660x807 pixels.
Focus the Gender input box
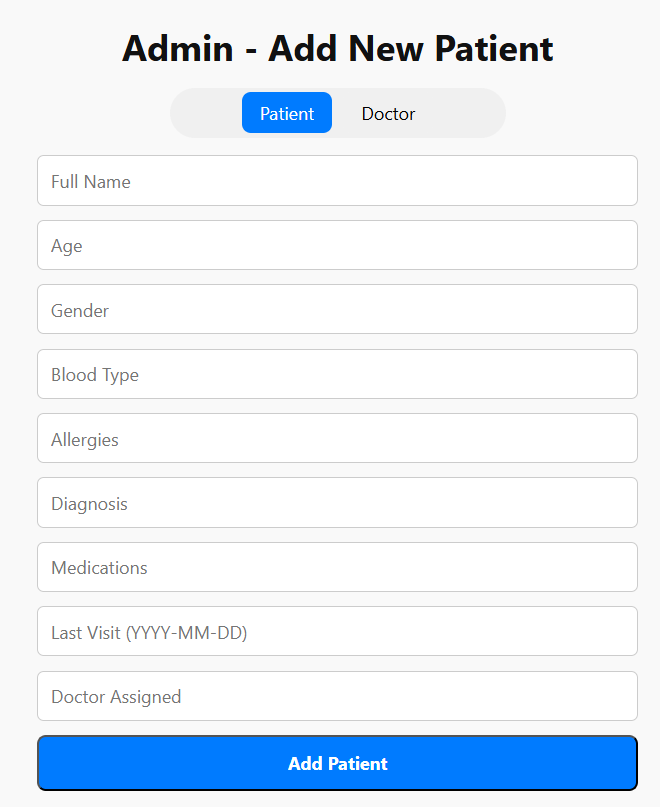pyautogui.click(x=337, y=310)
